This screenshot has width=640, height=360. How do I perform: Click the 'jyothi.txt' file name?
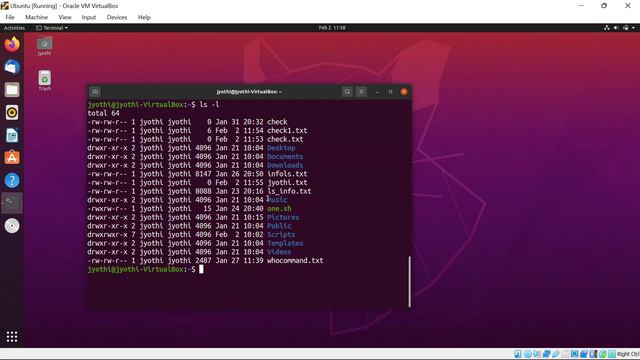287,182
